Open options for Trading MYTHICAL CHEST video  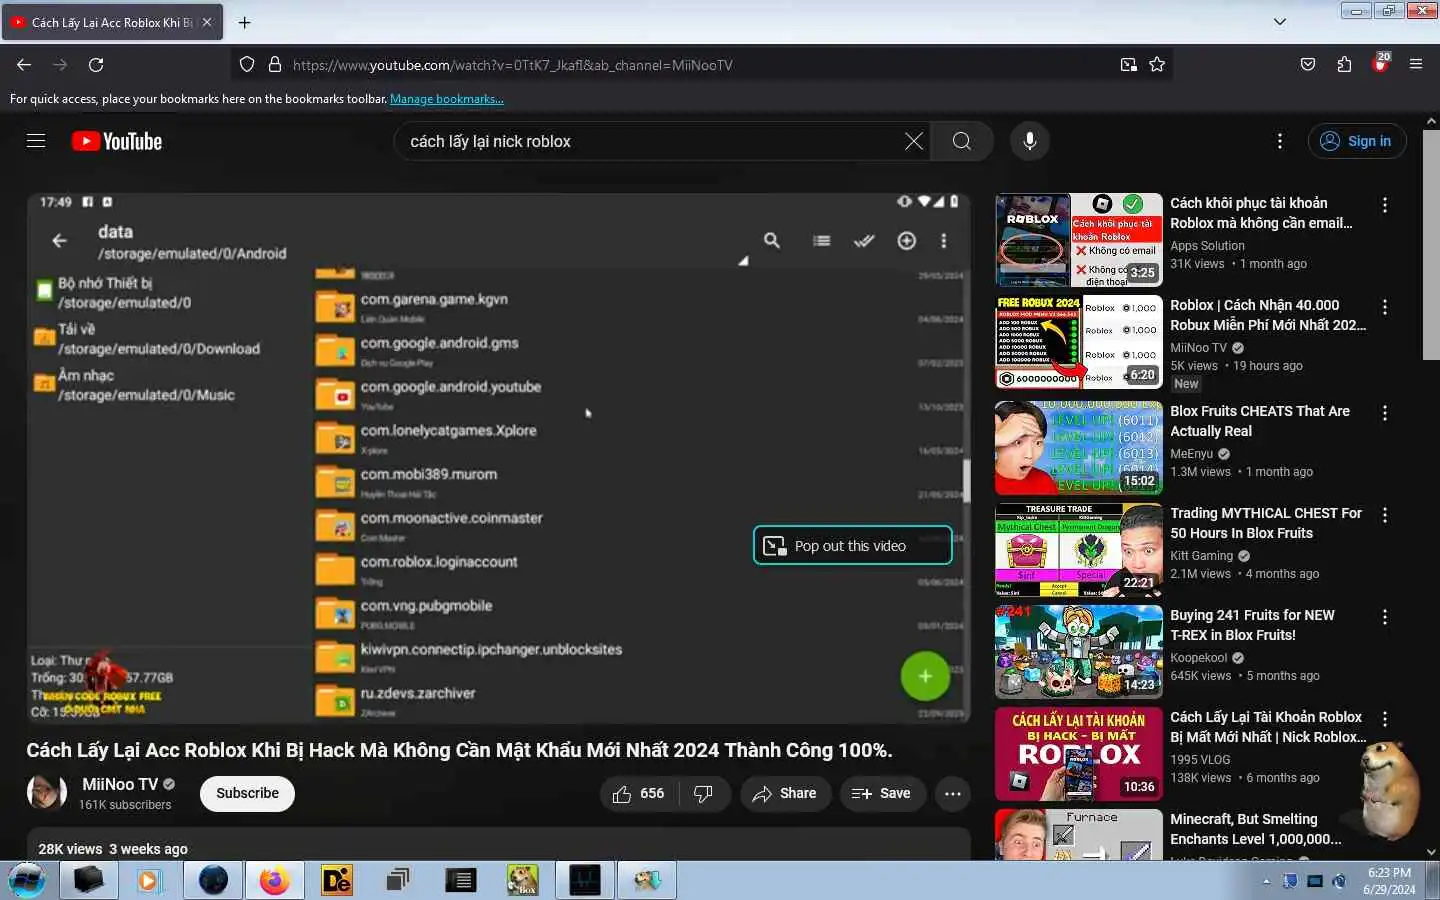point(1384,515)
